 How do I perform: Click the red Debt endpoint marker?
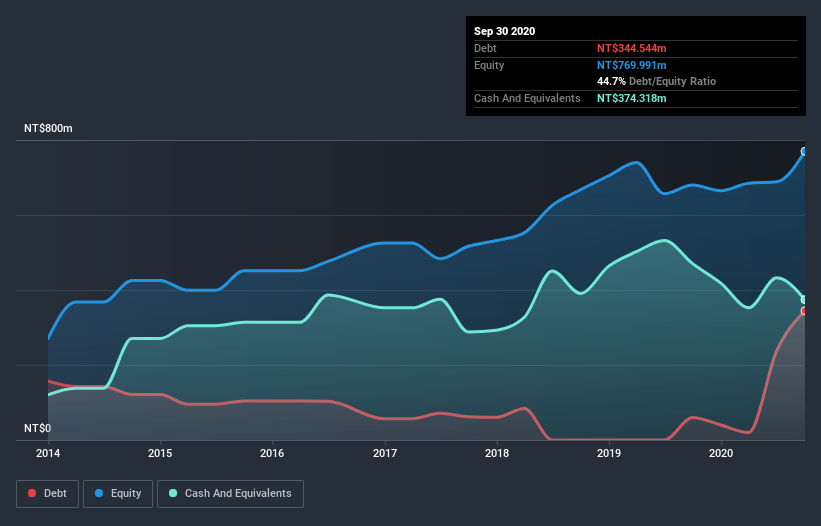click(804, 311)
